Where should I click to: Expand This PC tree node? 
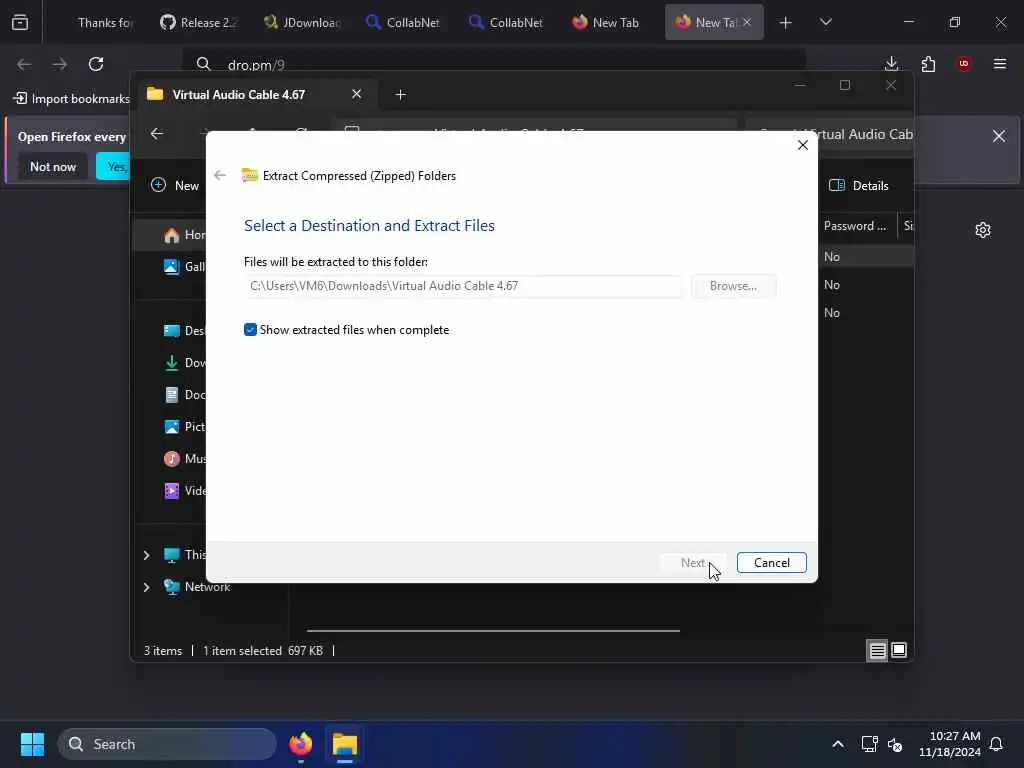(x=146, y=555)
